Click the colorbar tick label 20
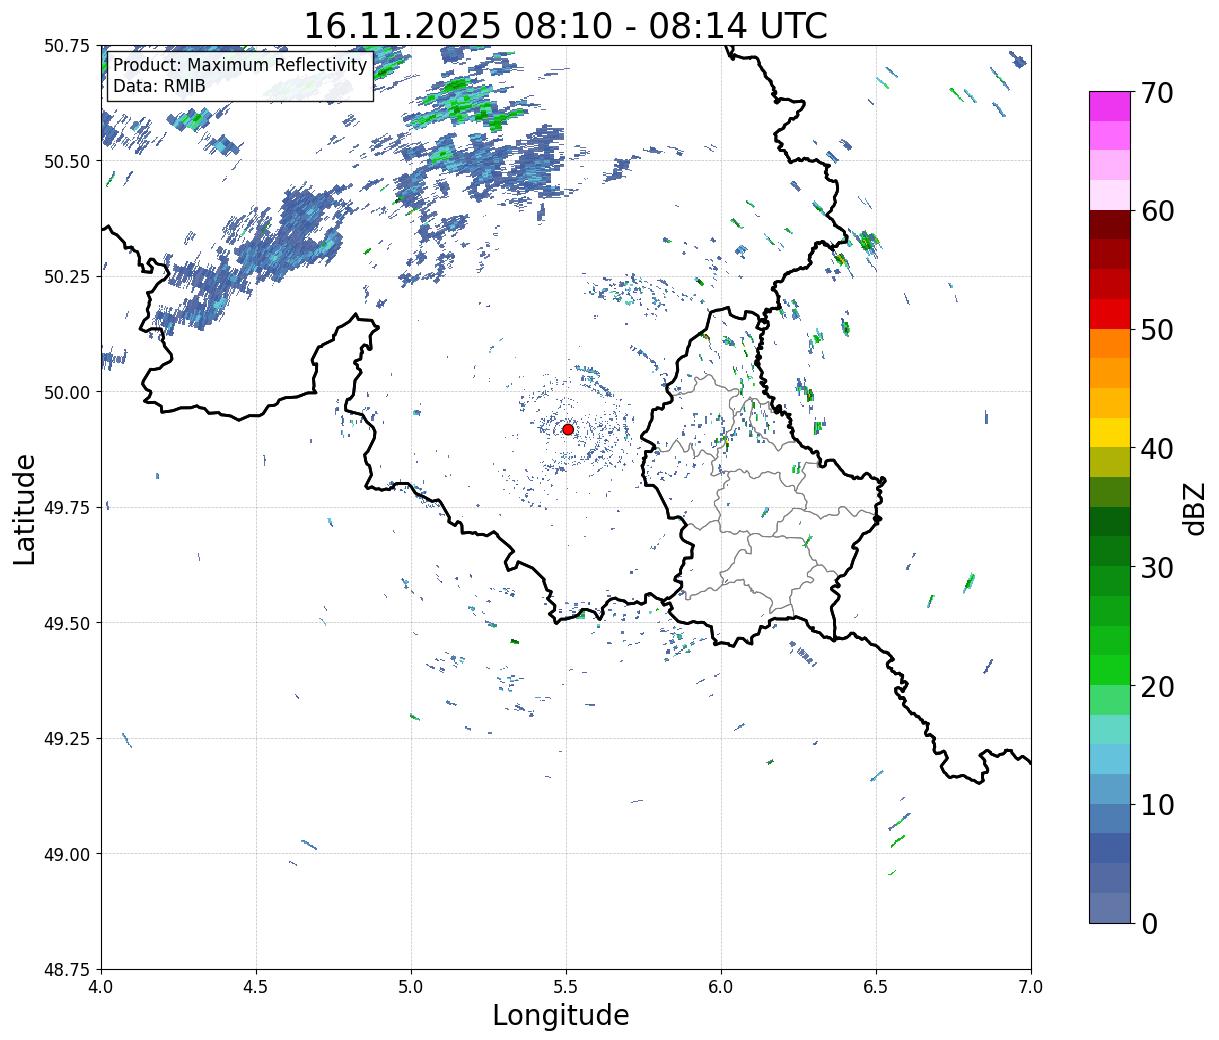This screenshot has height=1040, width=1219. (x=1156, y=686)
